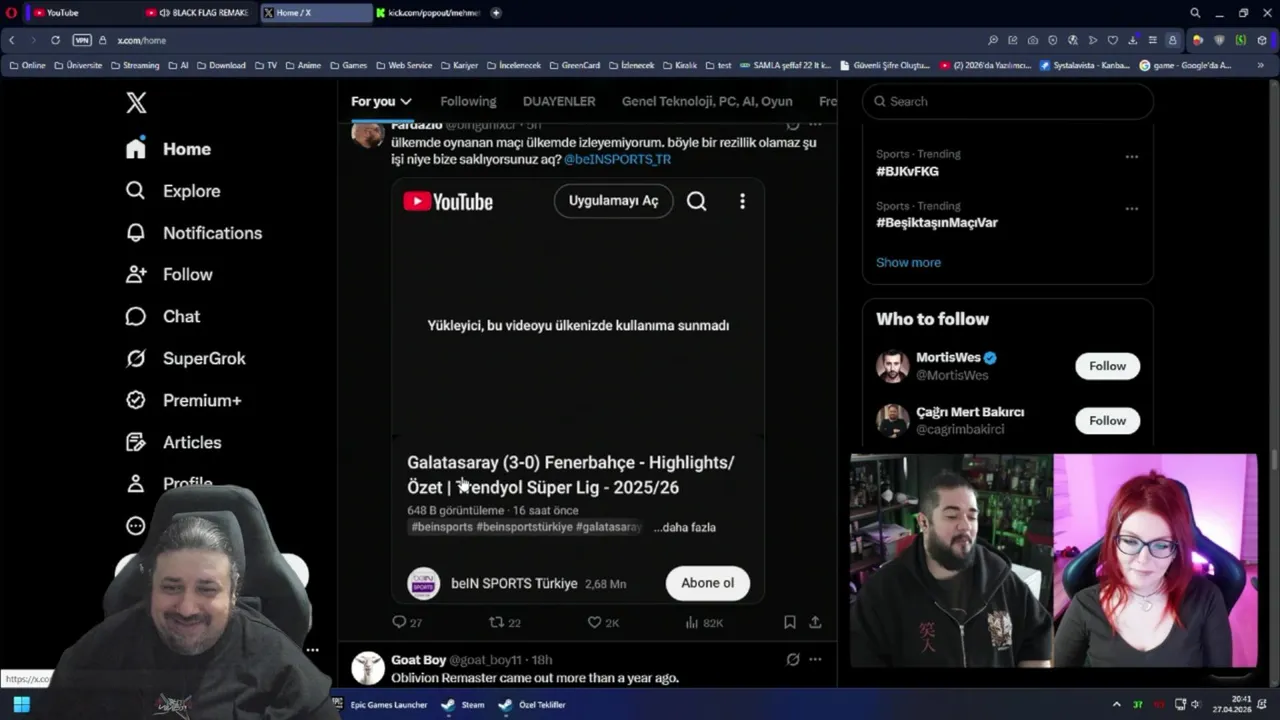Like the post with 2K likes
This screenshot has width=1280, height=720.
click(x=603, y=622)
